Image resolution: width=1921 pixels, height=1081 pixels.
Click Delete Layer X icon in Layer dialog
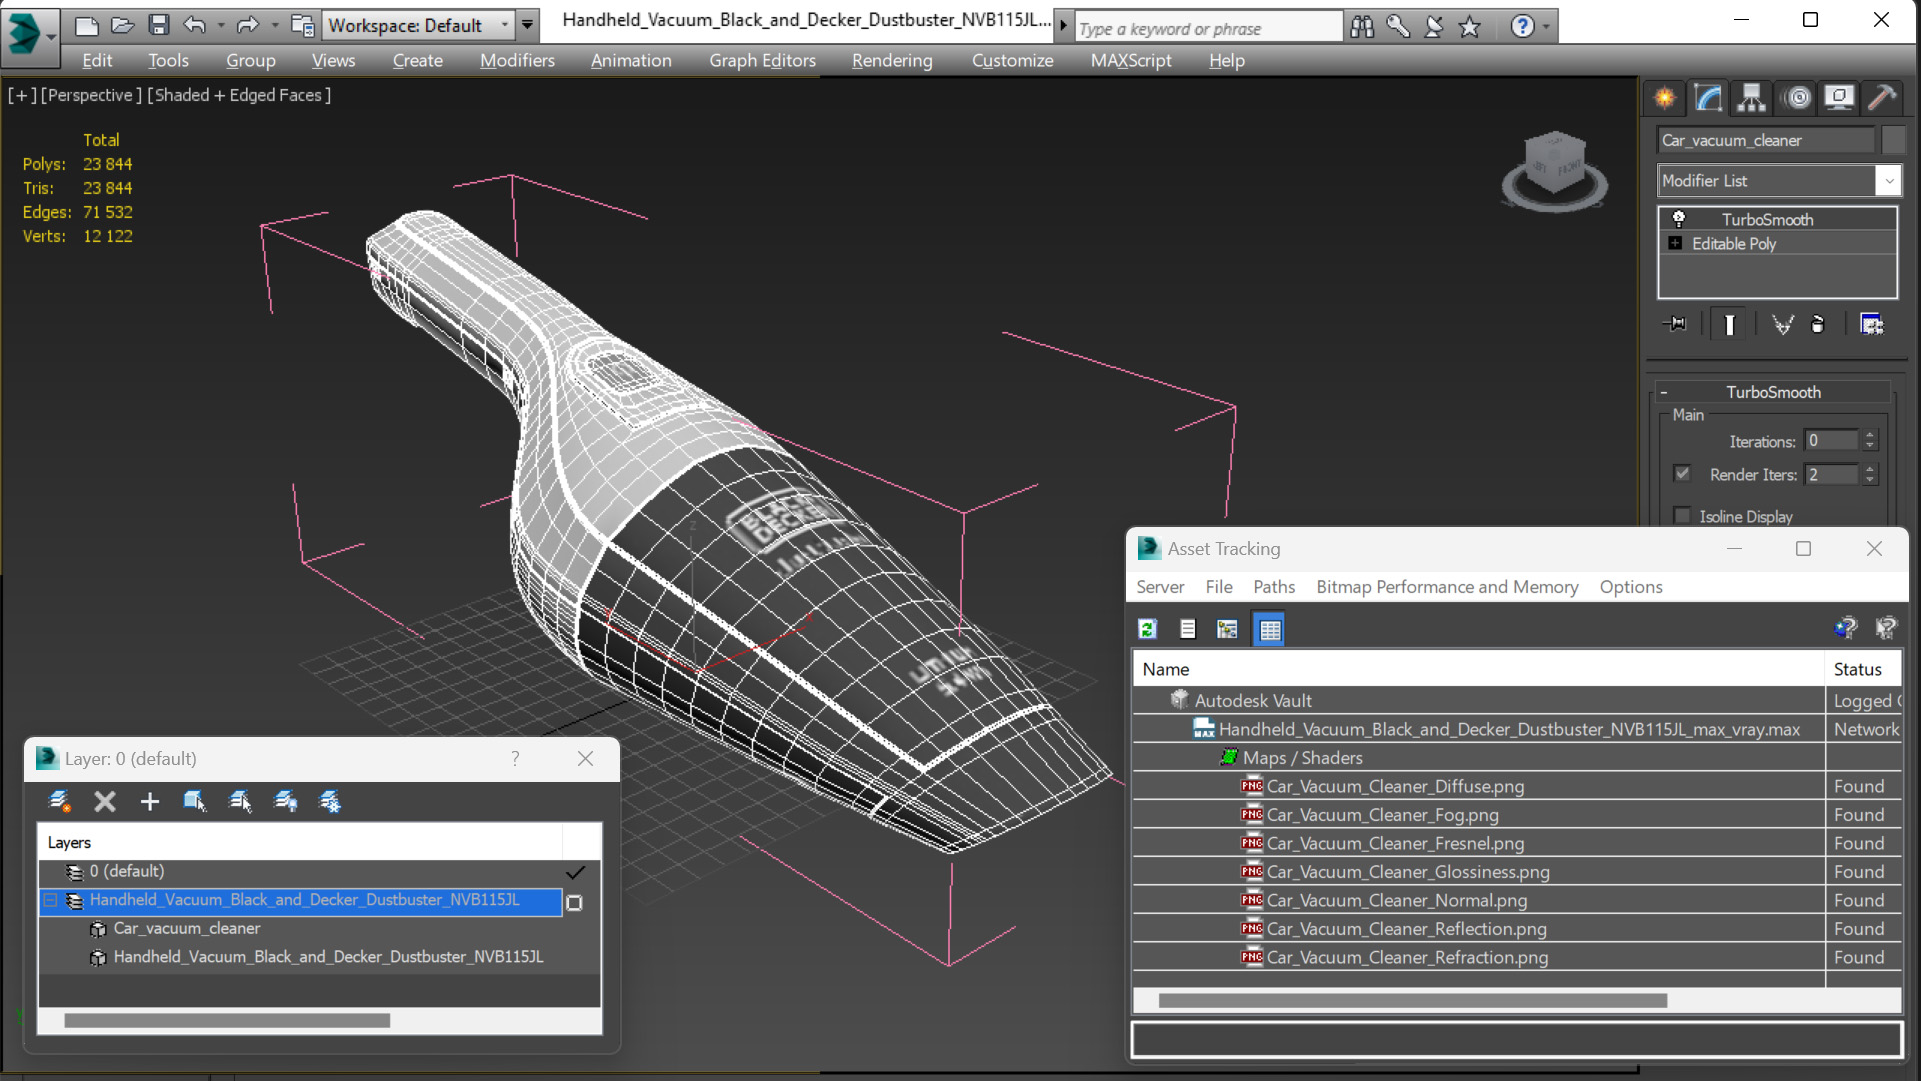pyautogui.click(x=105, y=801)
